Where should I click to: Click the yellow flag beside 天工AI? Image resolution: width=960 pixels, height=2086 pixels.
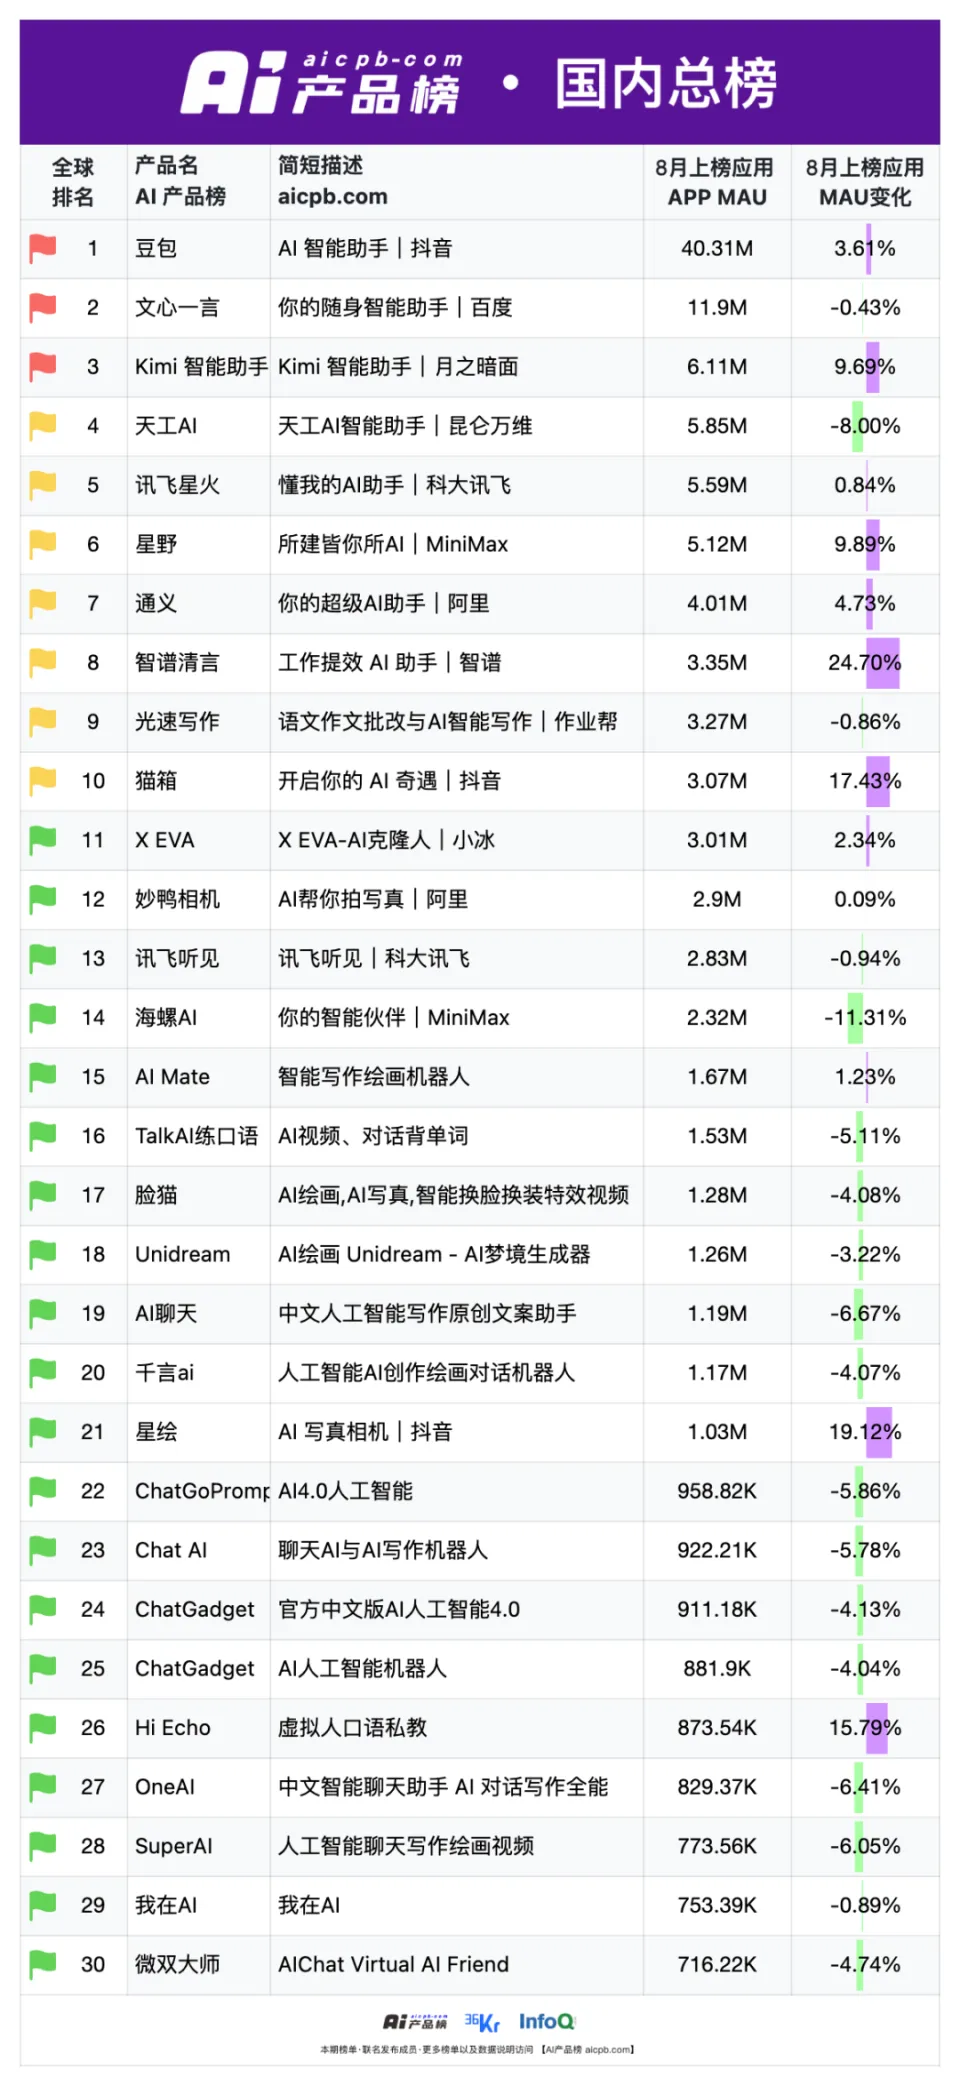click(43, 425)
